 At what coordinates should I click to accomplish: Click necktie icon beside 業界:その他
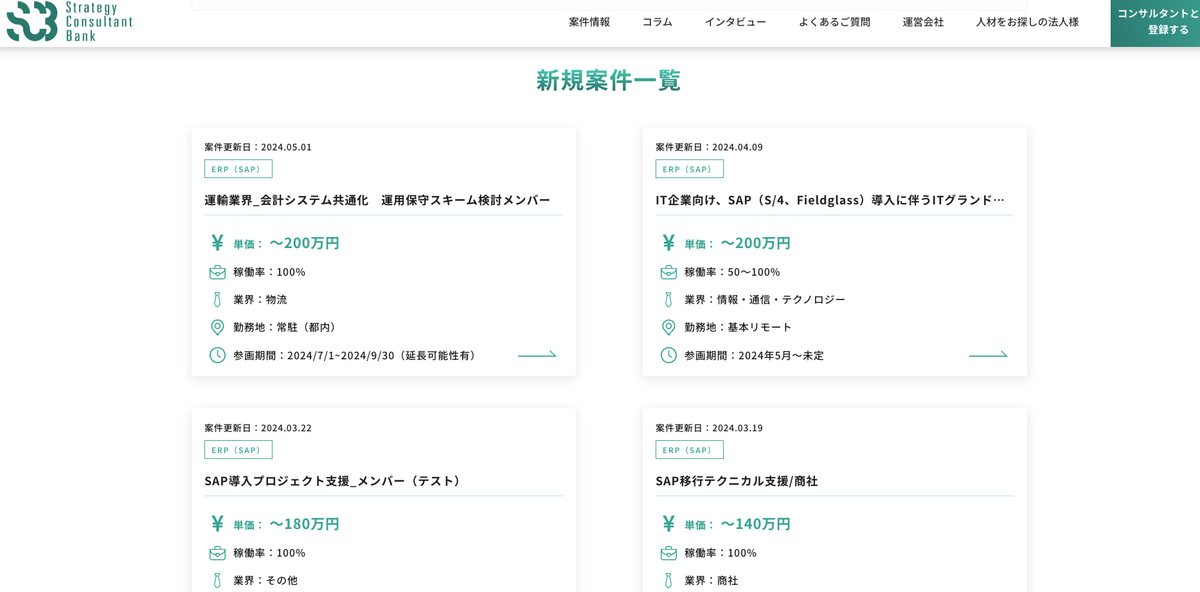[x=217, y=580]
